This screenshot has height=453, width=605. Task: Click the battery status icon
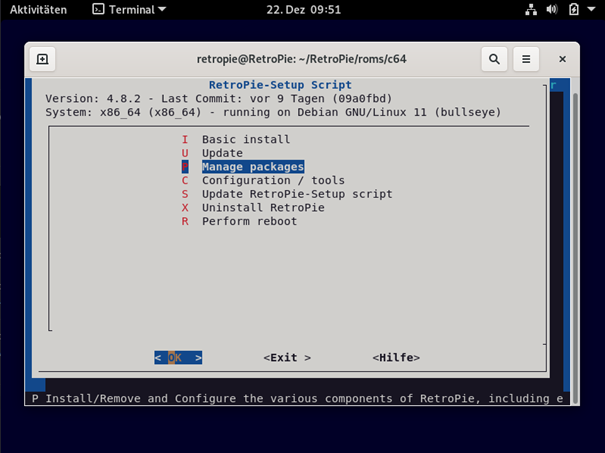[574, 10]
